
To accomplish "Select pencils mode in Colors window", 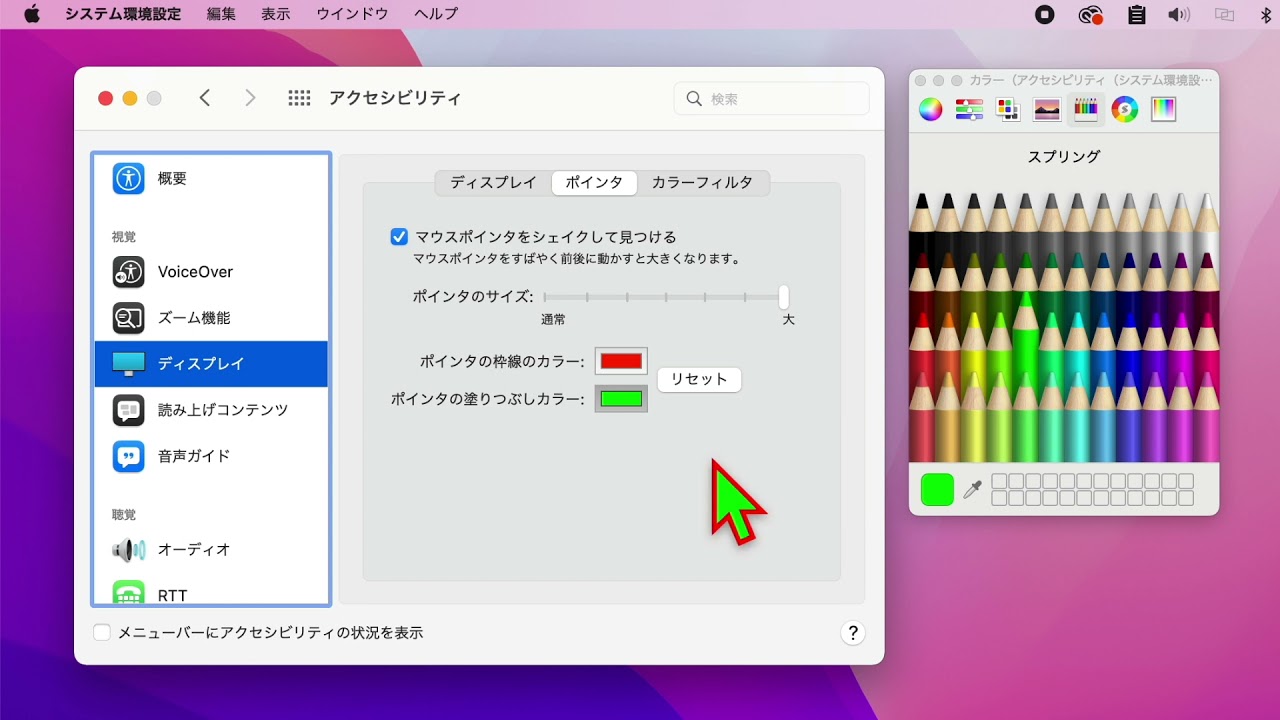I will [1086, 110].
